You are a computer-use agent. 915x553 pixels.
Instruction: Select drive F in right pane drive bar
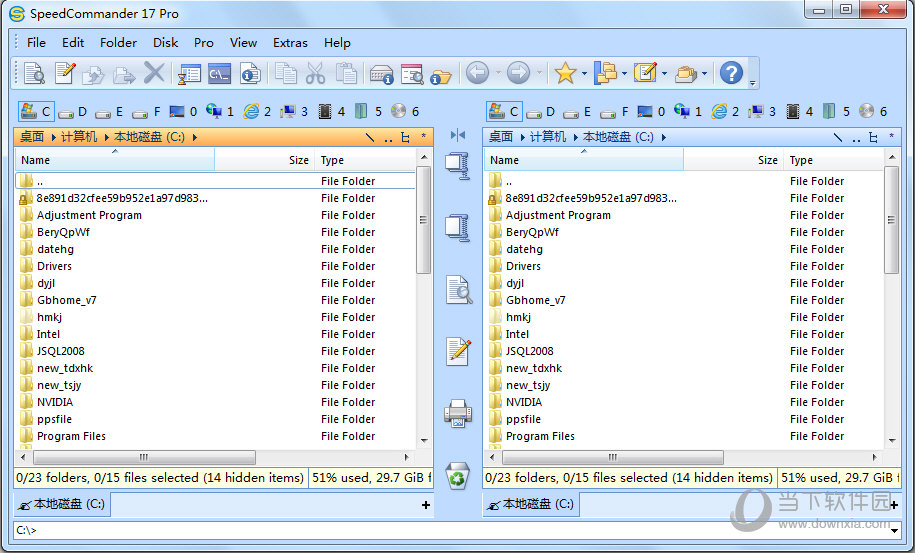tap(616, 111)
